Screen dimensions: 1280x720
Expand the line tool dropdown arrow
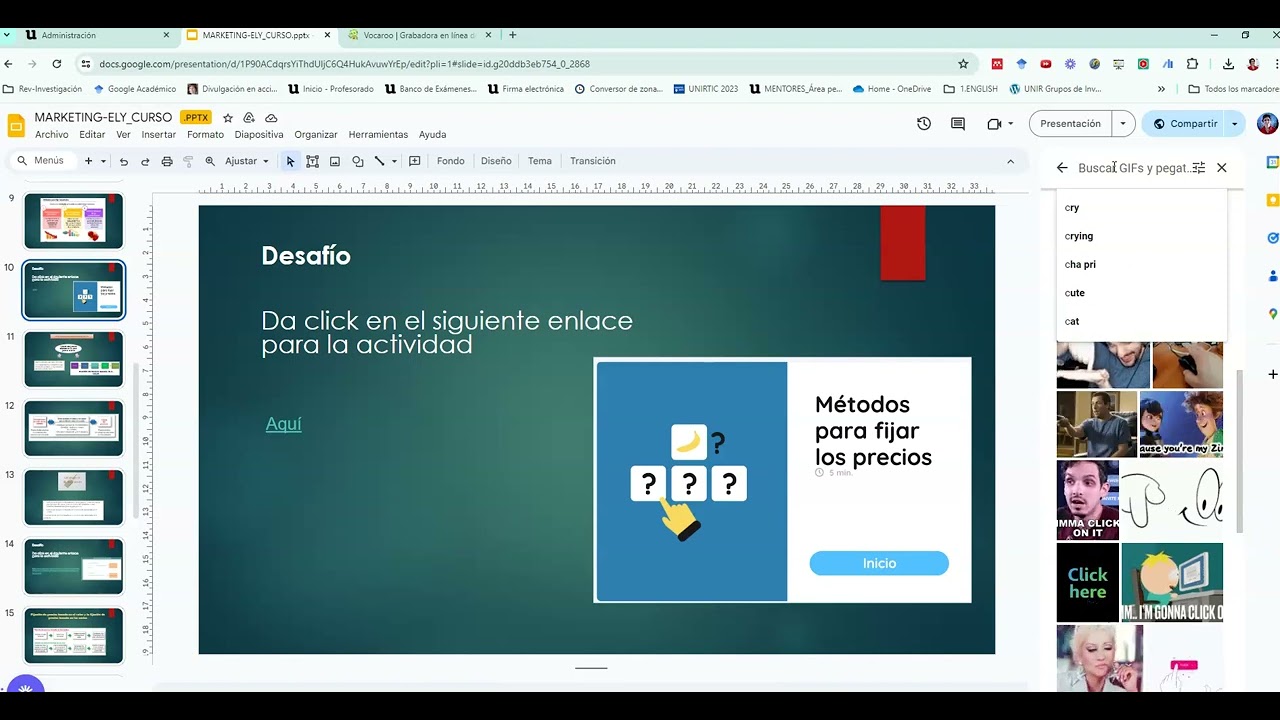(394, 161)
